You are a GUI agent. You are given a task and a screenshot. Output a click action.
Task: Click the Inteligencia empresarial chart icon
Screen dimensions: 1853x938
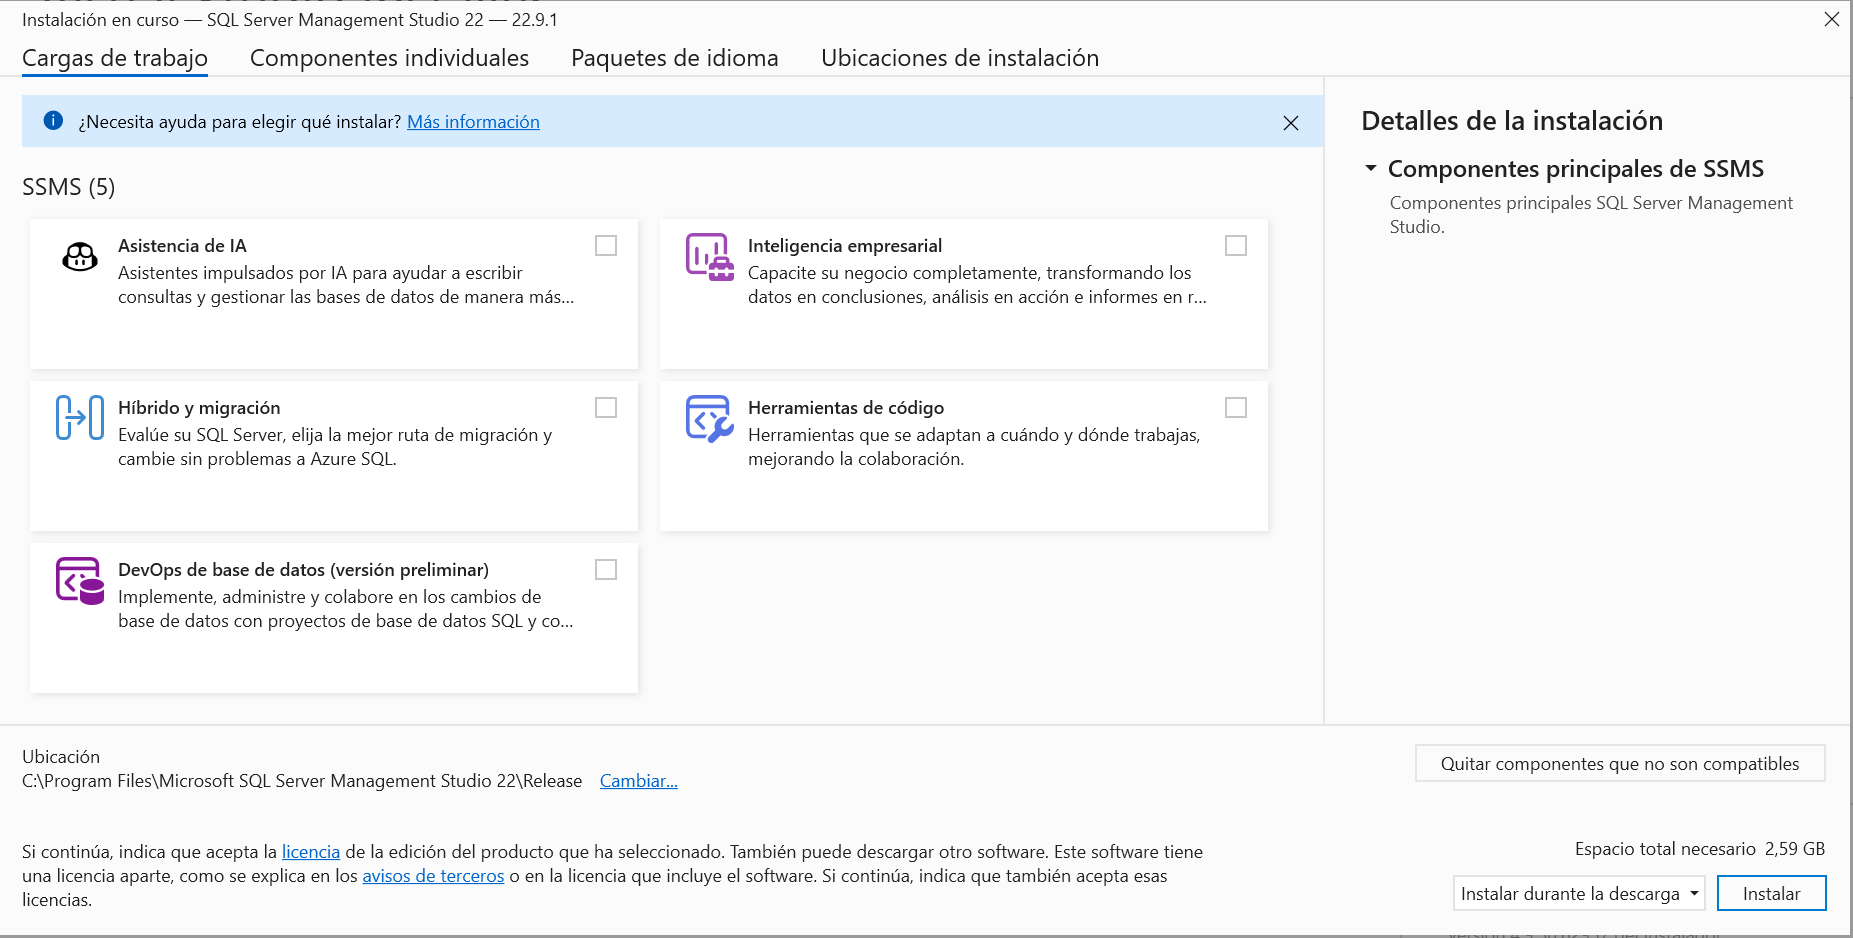[x=710, y=257]
